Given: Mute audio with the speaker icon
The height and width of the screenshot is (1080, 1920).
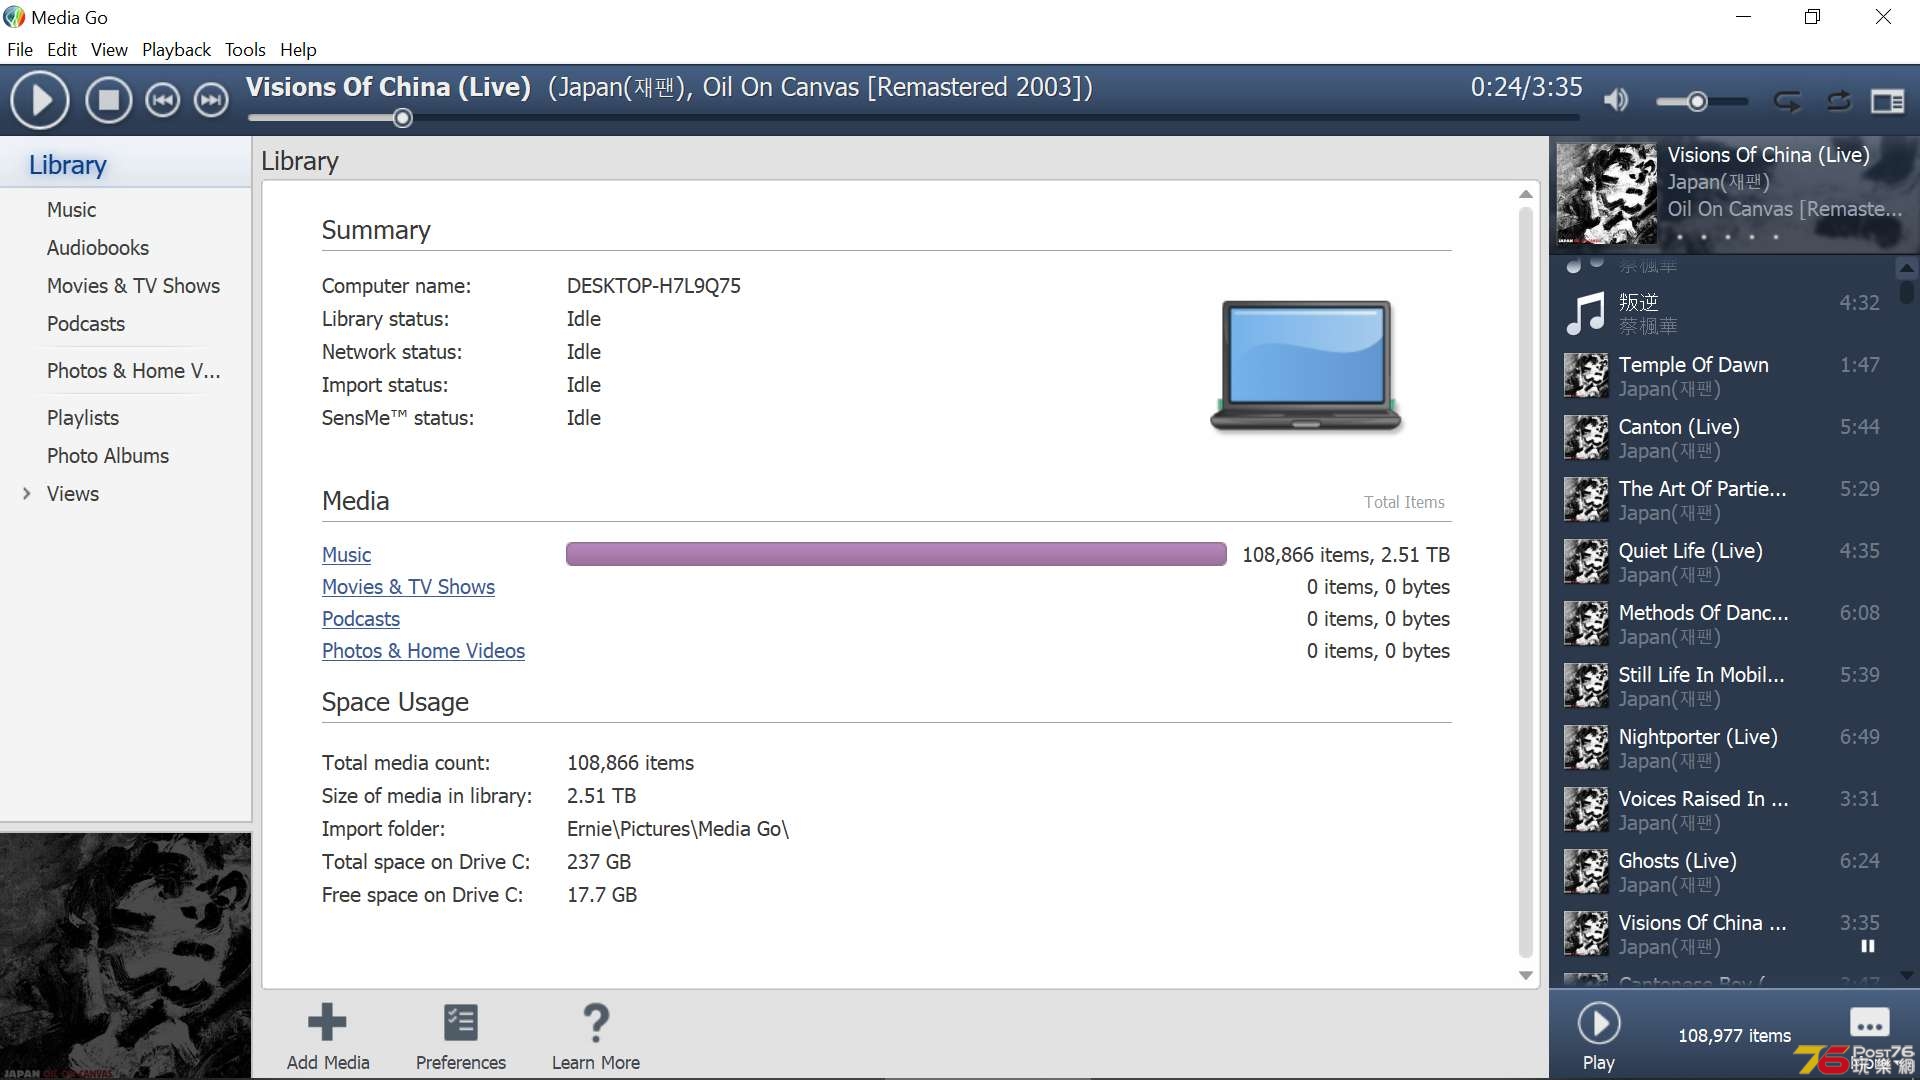Looking at the screenshot, I should point(1616,100).
